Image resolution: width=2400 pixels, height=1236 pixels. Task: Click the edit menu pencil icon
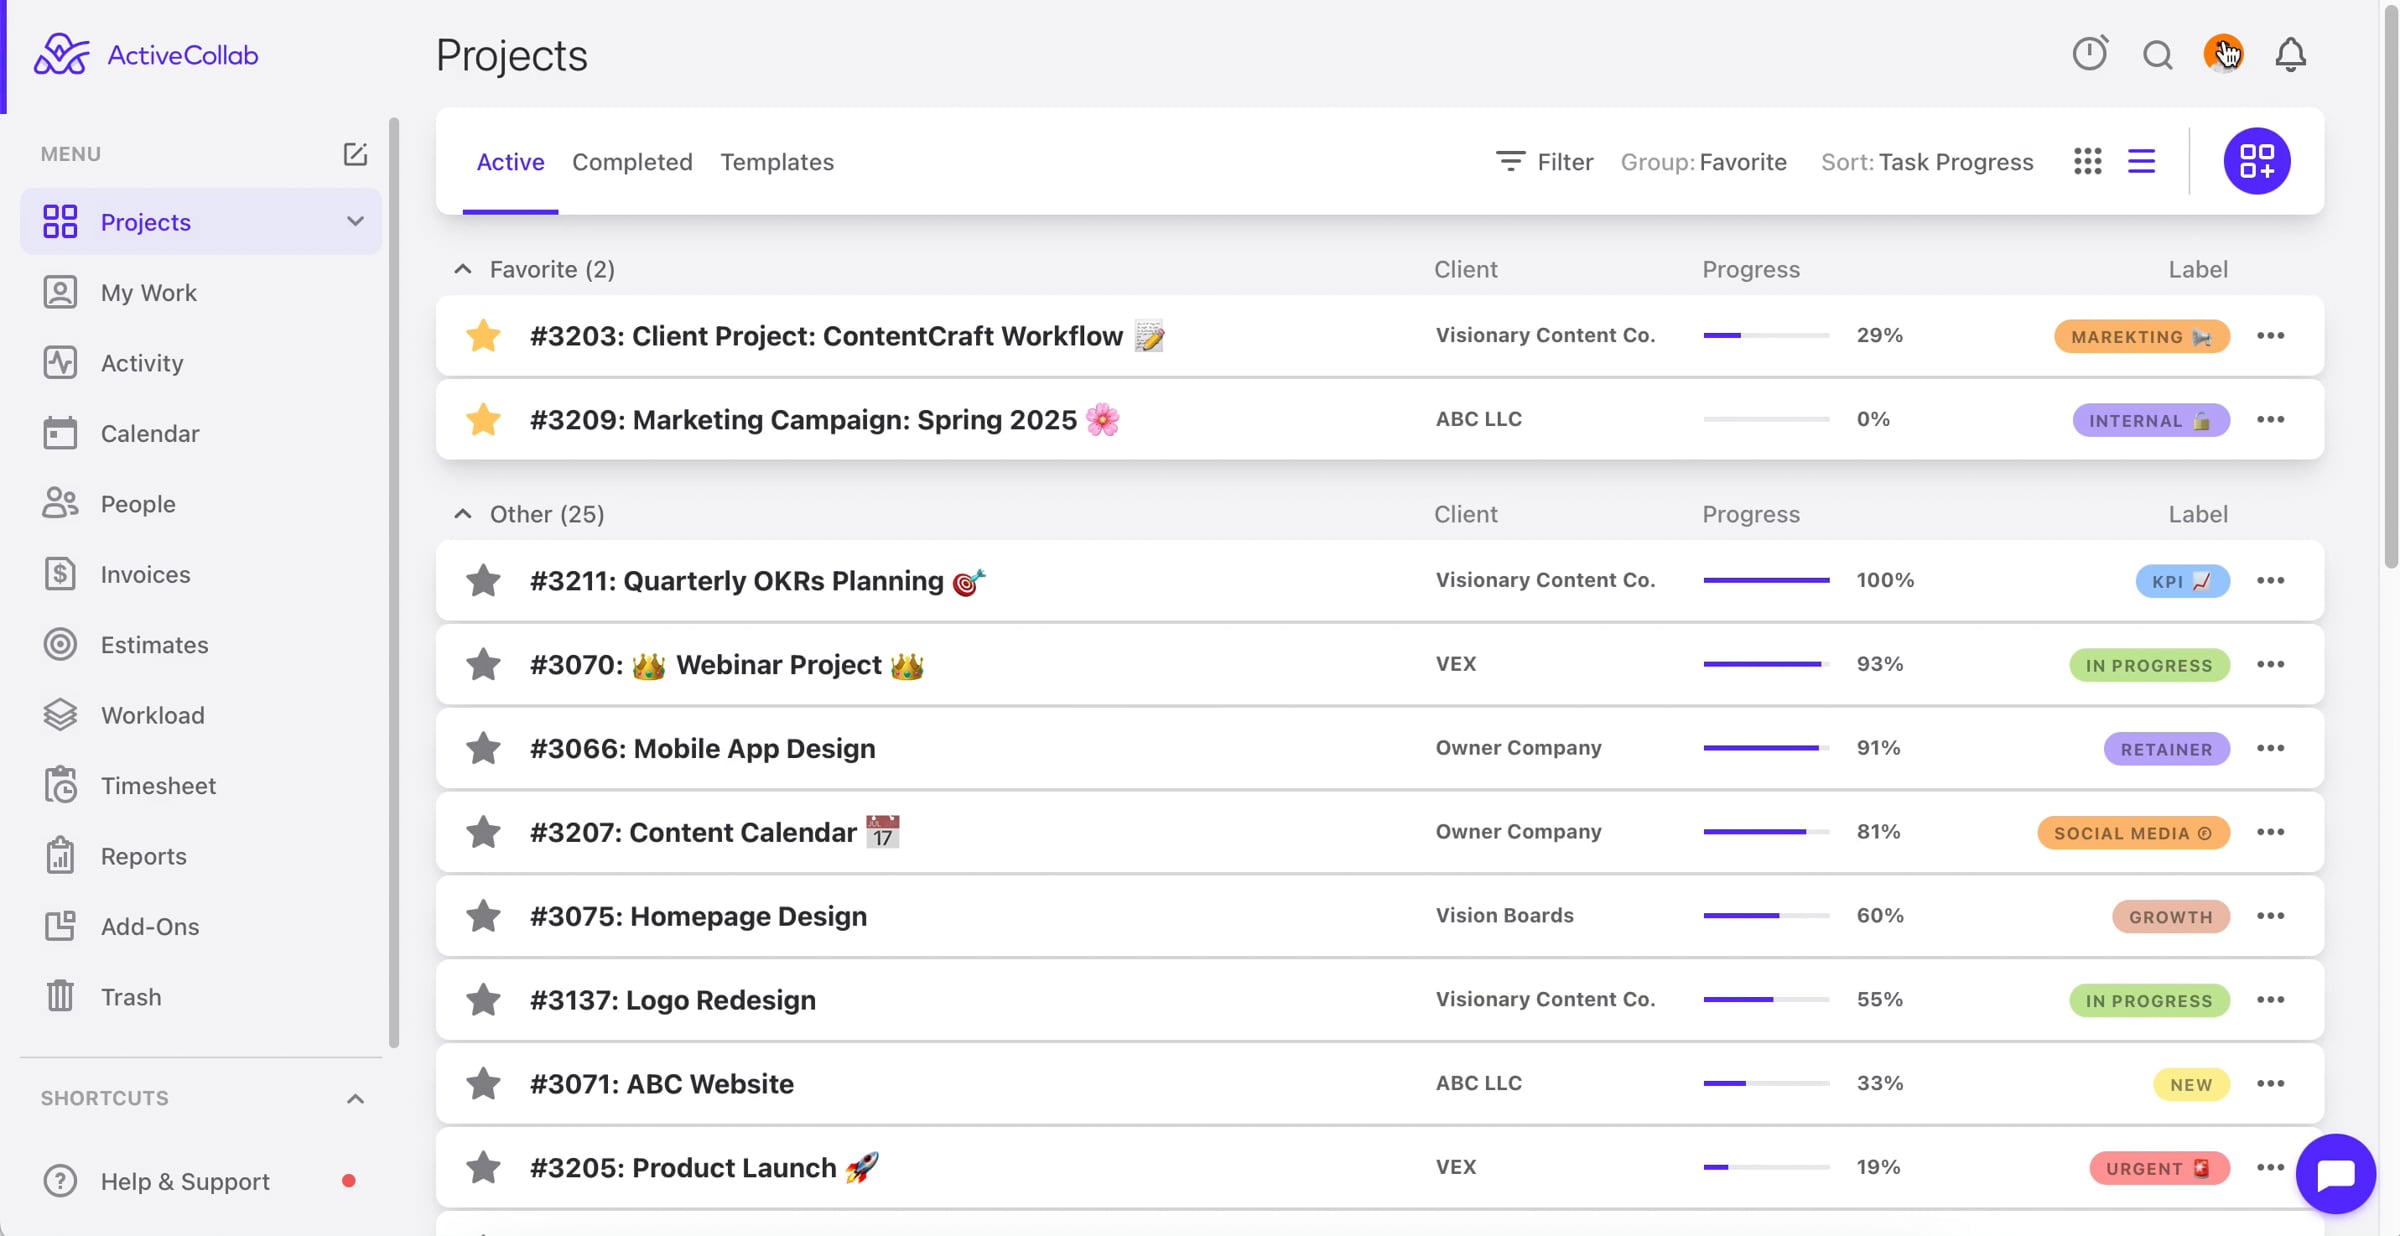(x=355, y=154)
